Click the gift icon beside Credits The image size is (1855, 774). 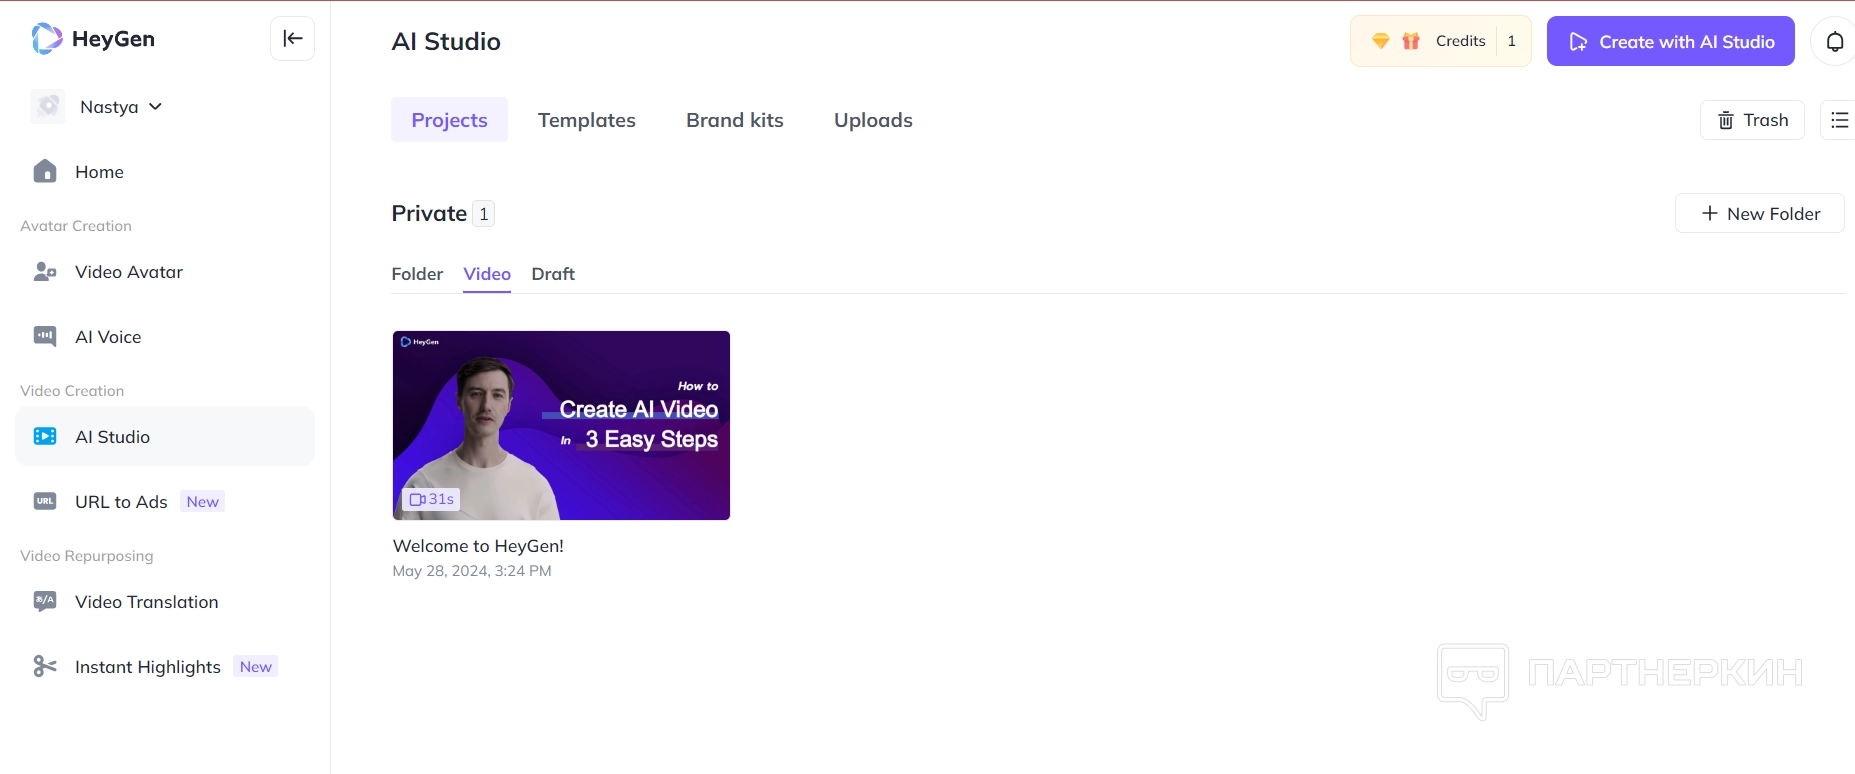tap(1411, 41)
